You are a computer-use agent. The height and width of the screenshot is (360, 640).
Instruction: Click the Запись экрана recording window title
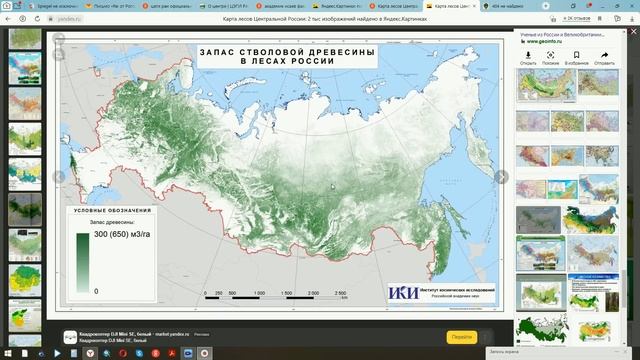pyautogui.click(x=504, y=351)
